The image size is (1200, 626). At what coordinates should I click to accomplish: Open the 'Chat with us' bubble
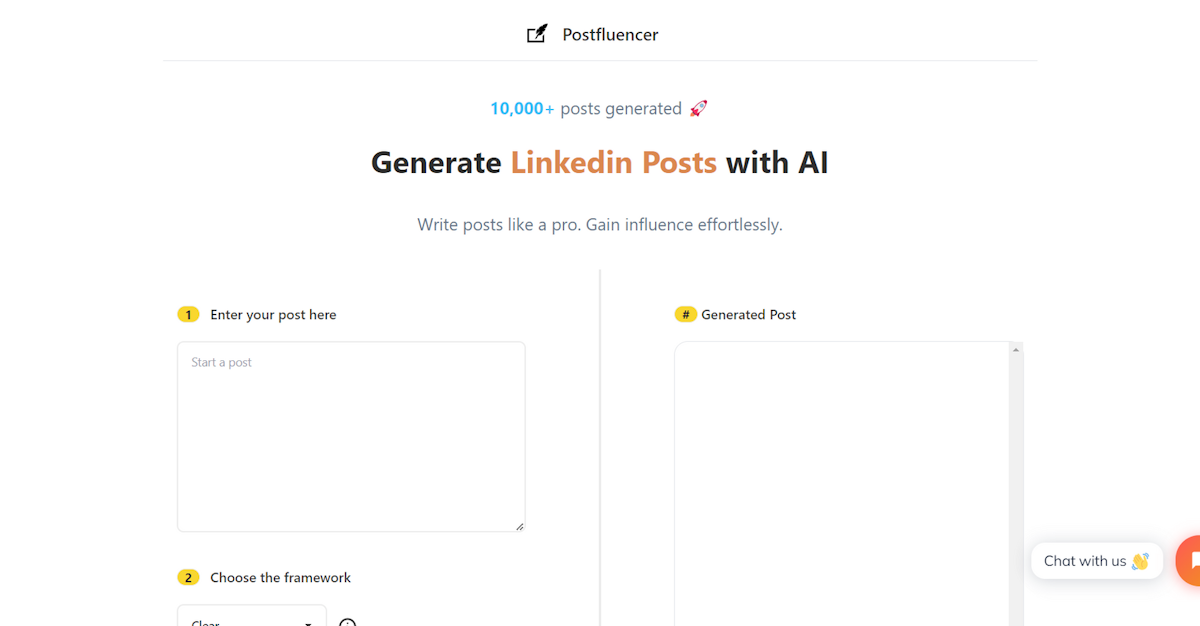(1097, 561)
